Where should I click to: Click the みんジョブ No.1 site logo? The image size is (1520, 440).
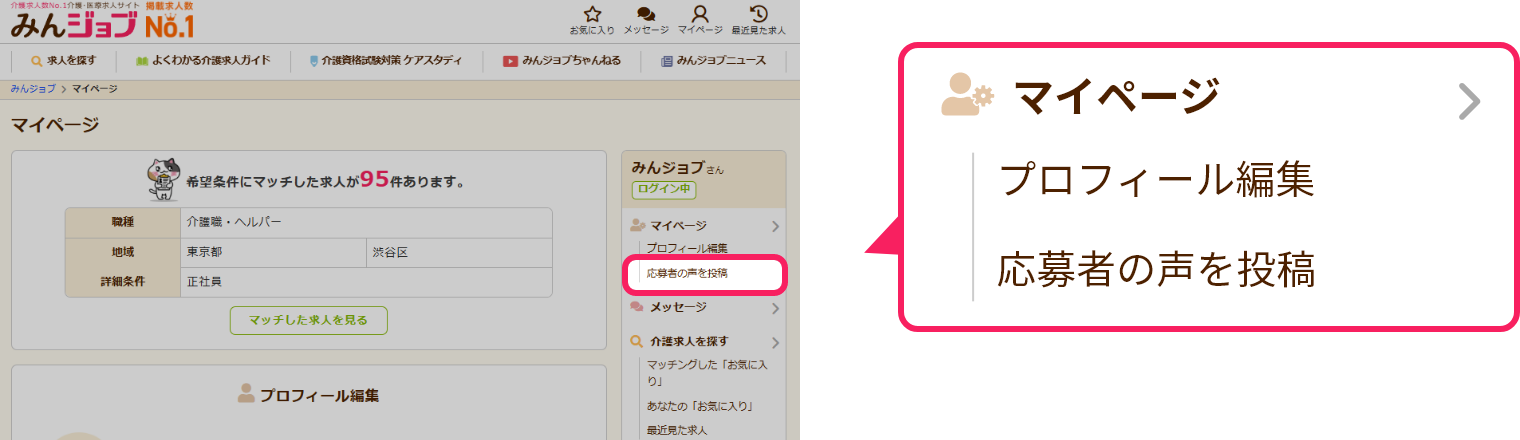pyautogui.click(x=102, y=20)
